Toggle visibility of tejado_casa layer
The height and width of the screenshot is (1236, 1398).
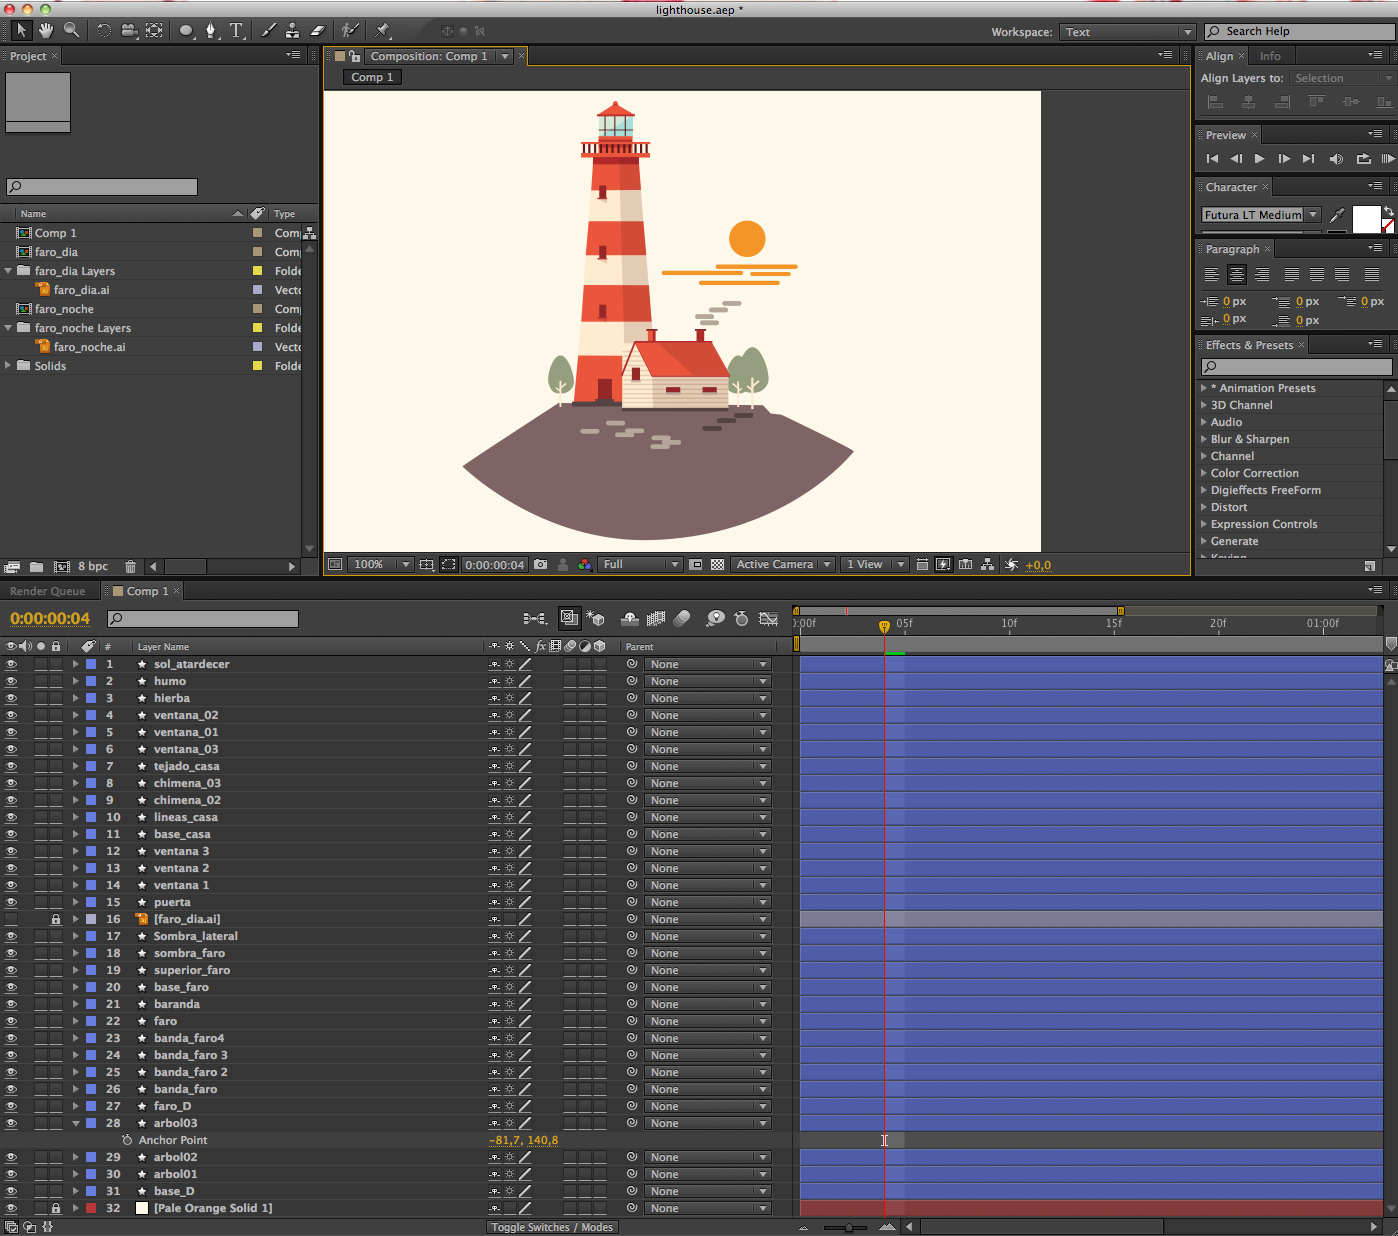[11, 766]
